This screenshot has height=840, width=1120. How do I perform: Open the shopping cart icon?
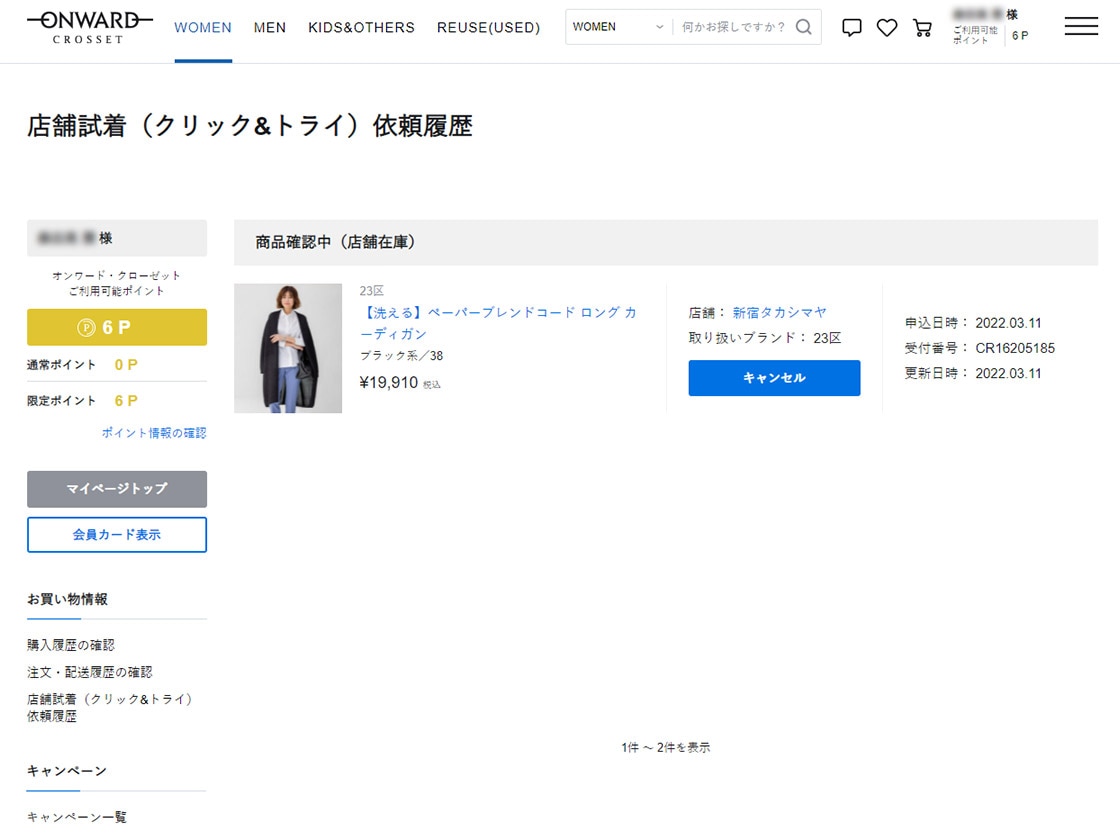pyautogui.click(x=922, y=27)
